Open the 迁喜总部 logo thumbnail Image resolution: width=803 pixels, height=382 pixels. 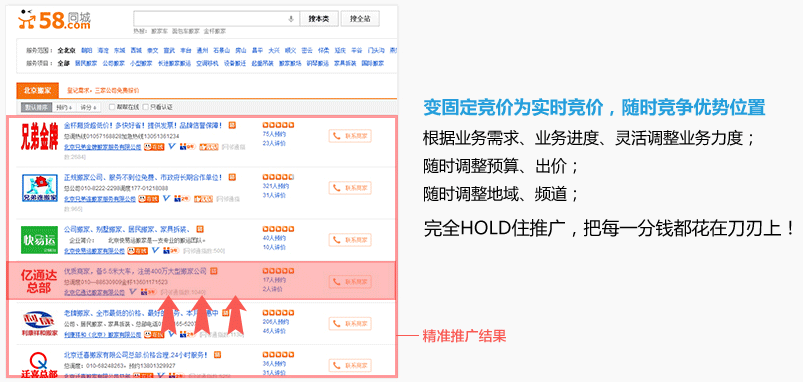point(39,366)
